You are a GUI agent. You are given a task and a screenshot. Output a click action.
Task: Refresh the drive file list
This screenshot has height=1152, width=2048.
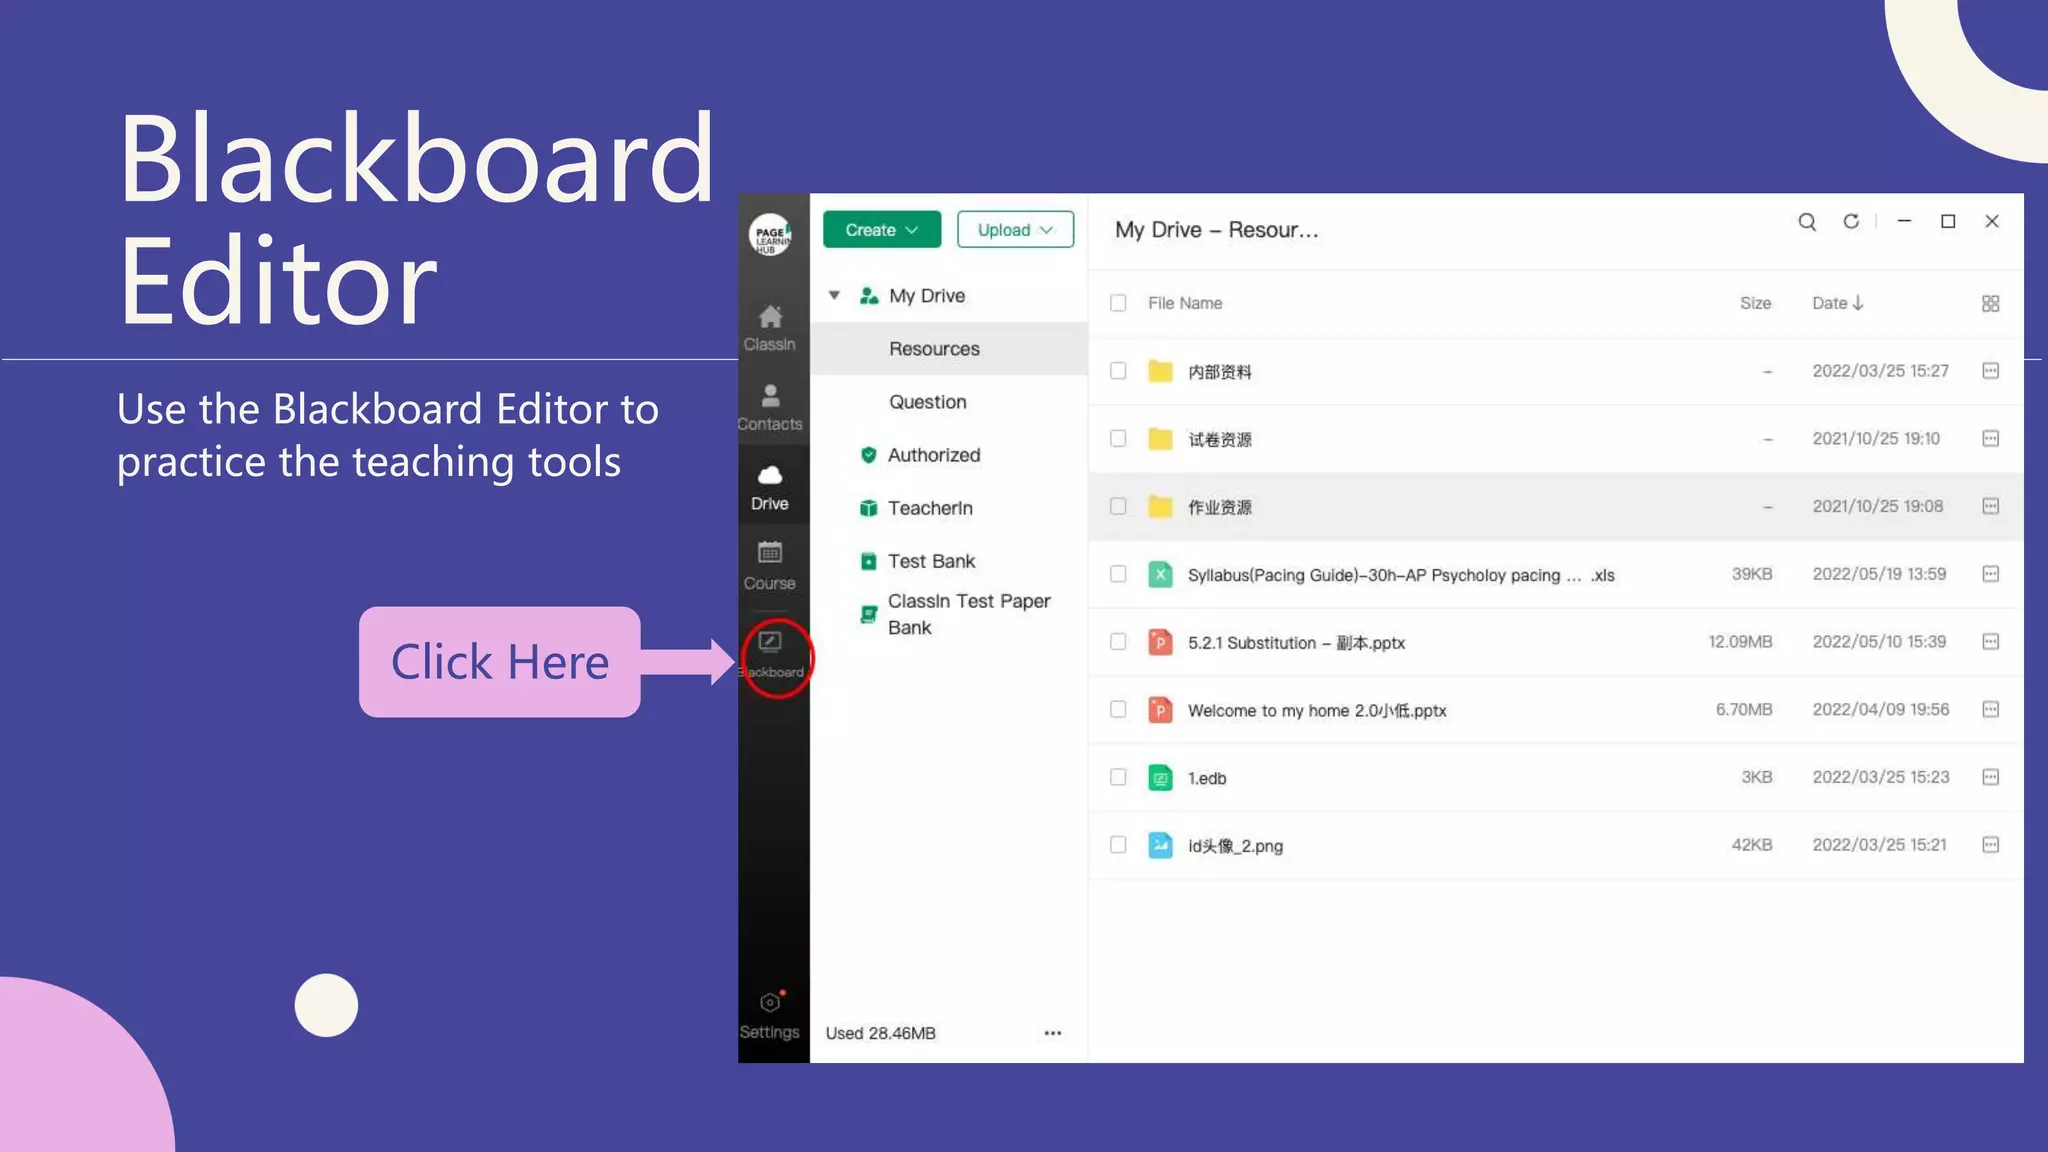(1851, 222)
